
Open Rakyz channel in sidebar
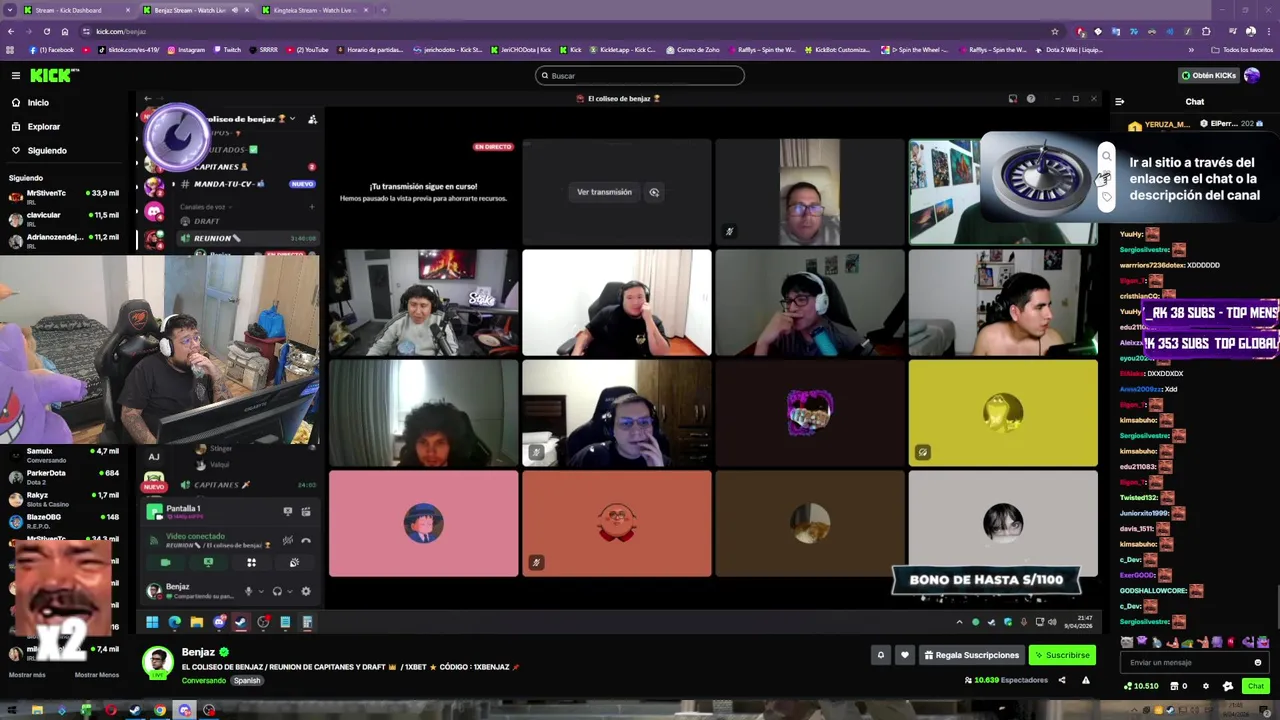click(64, 498)
